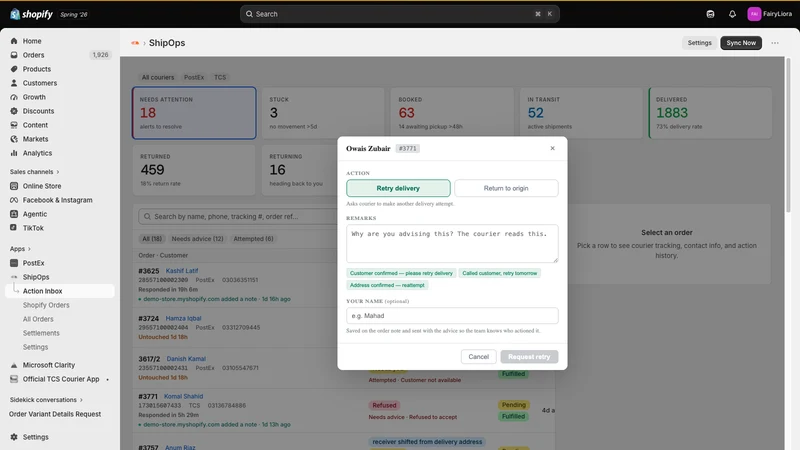Open the Delivered stat card
The image size is (800, 450).
(x=710, y=113)
